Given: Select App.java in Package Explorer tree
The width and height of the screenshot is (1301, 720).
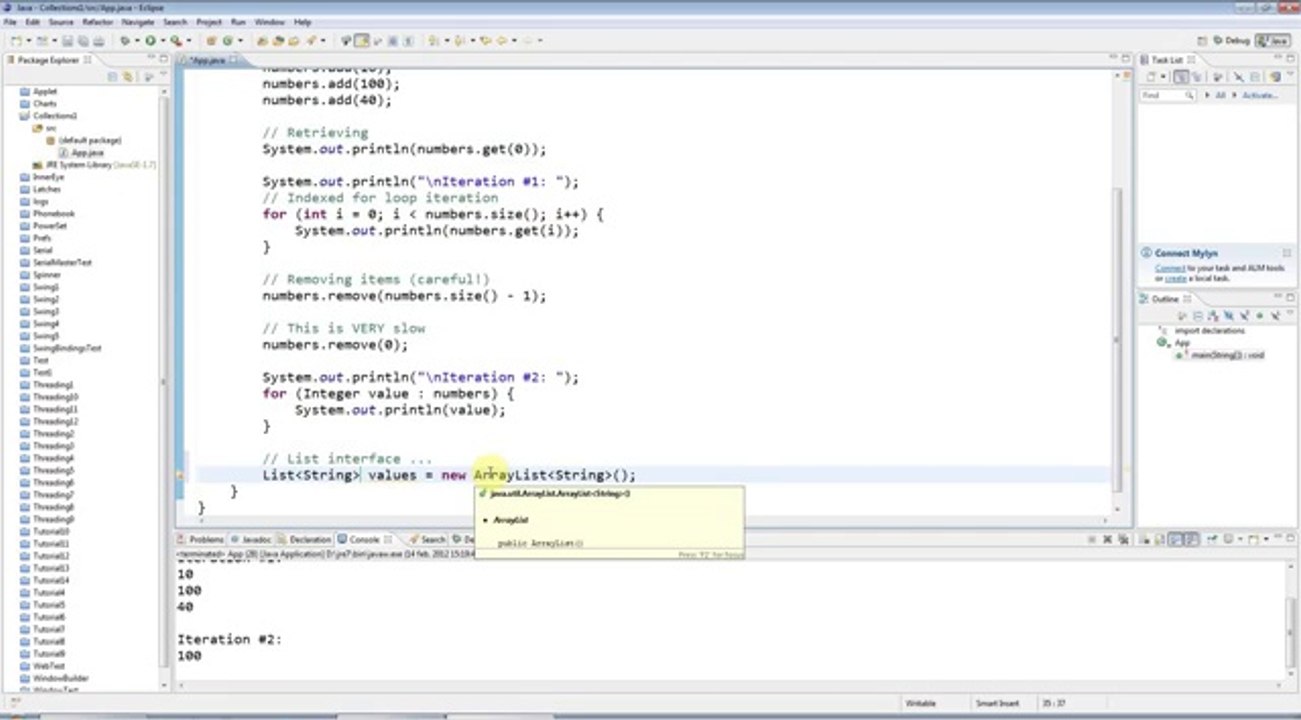Looking at the screenshot, I should 87,153.
